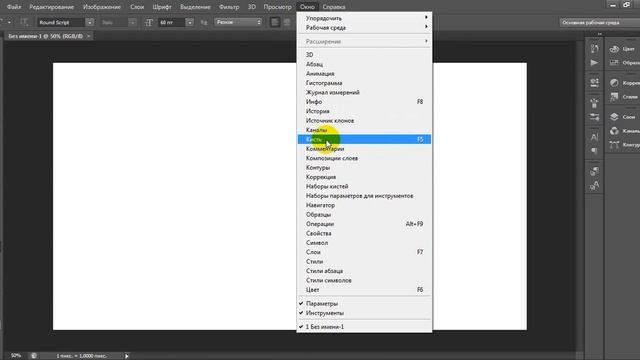Toggle text orientation icon in options bar
The width and height of the screenshot is (640, 360).
[x=24, y=22]
